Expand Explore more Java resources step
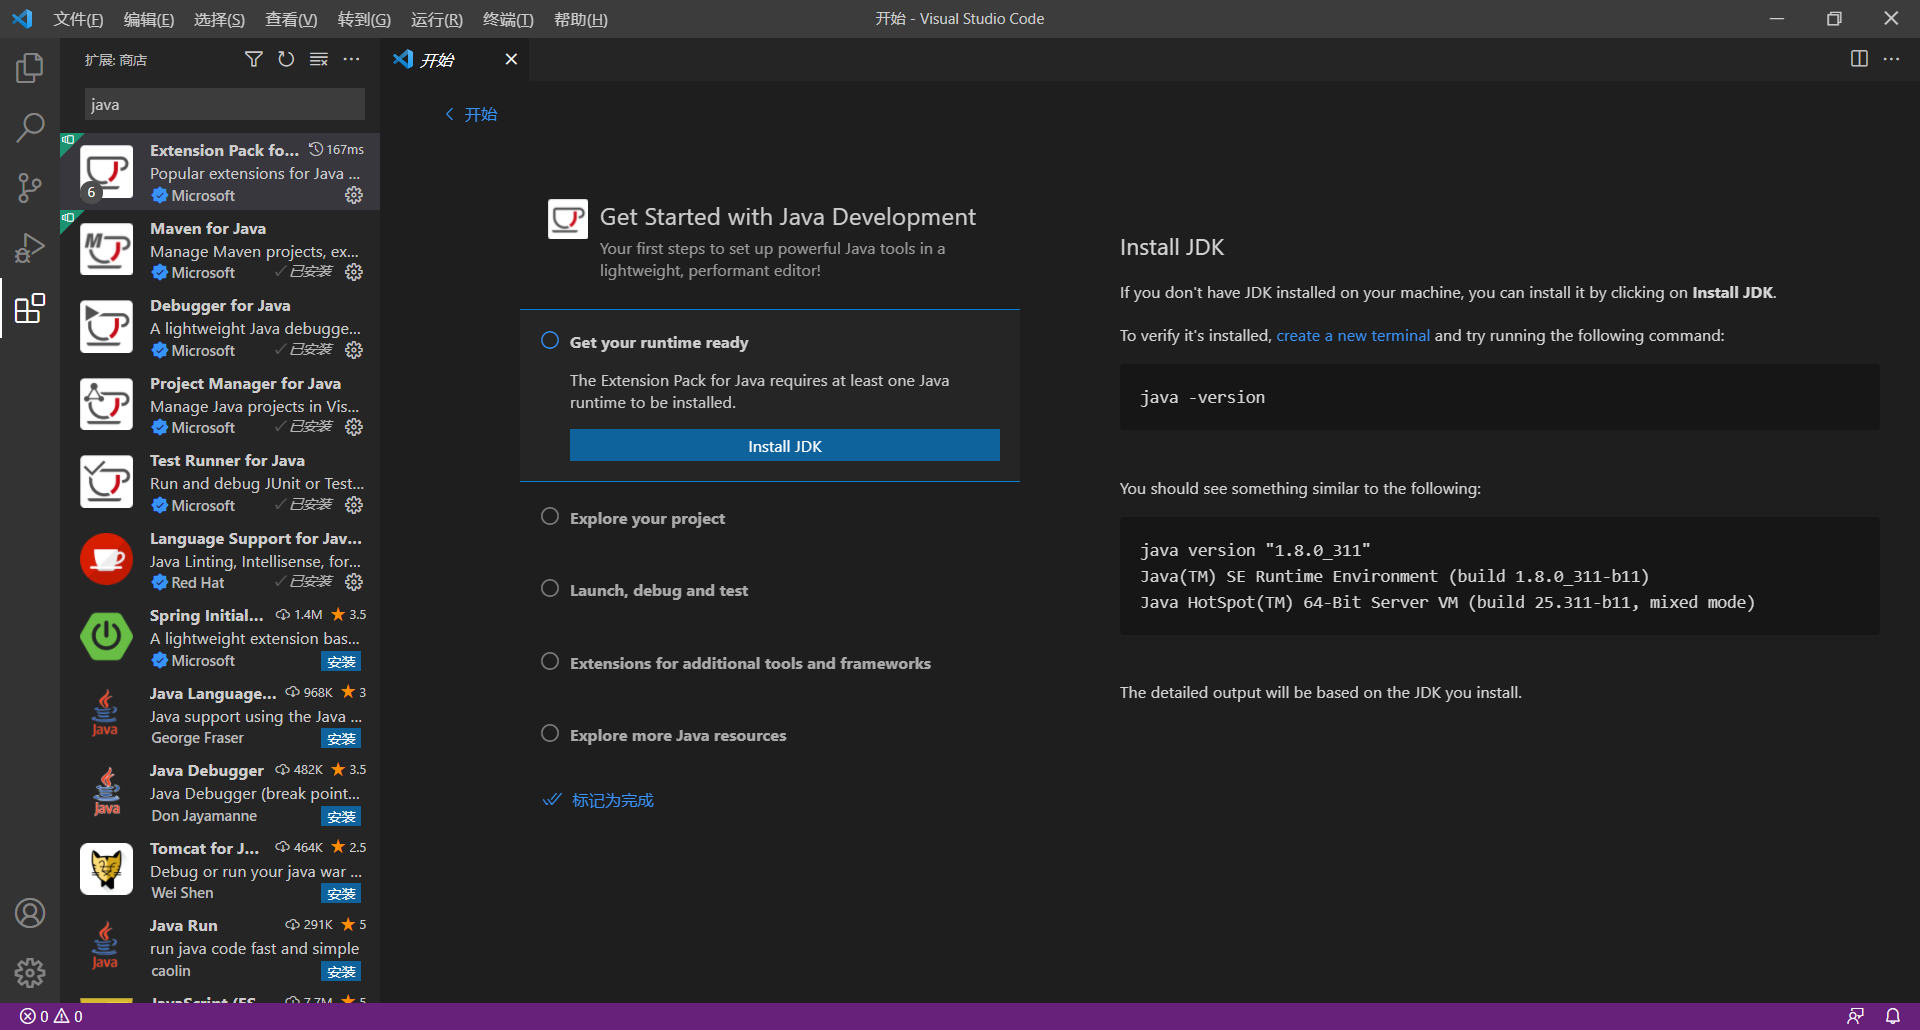 tap(678, 735)
